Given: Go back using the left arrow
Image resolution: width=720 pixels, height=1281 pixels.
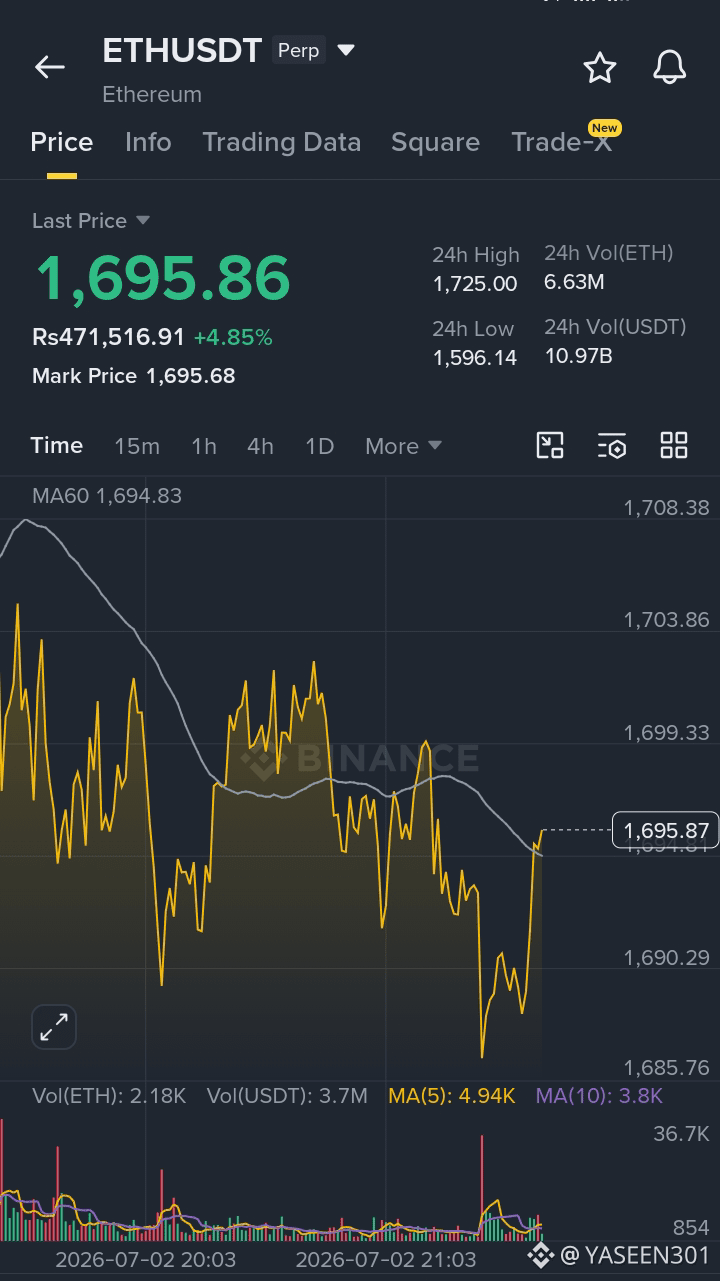Looking at the screenshot, I should (49, 67).
